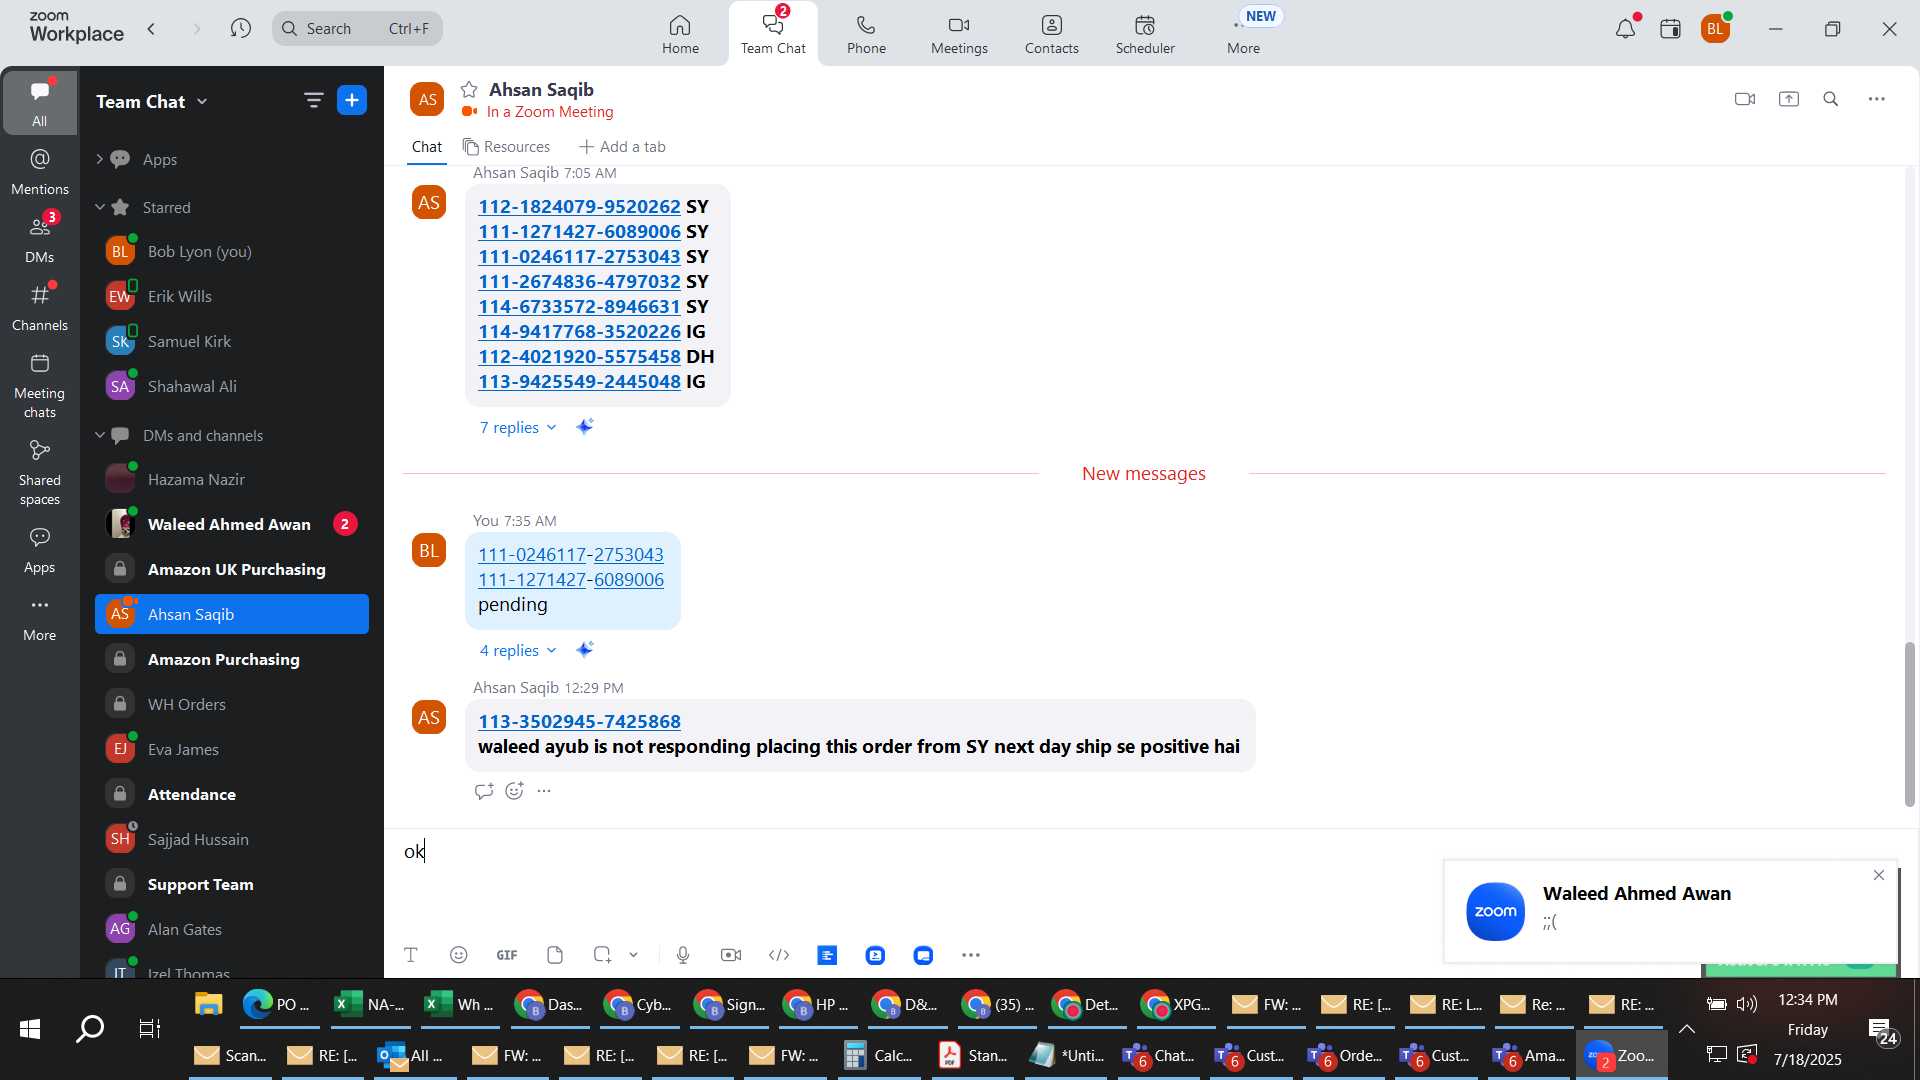Start a video meeting with Ahsan Saqib
Viewport: 1920px width, 1080px height.
click(x=1745, y=99)
